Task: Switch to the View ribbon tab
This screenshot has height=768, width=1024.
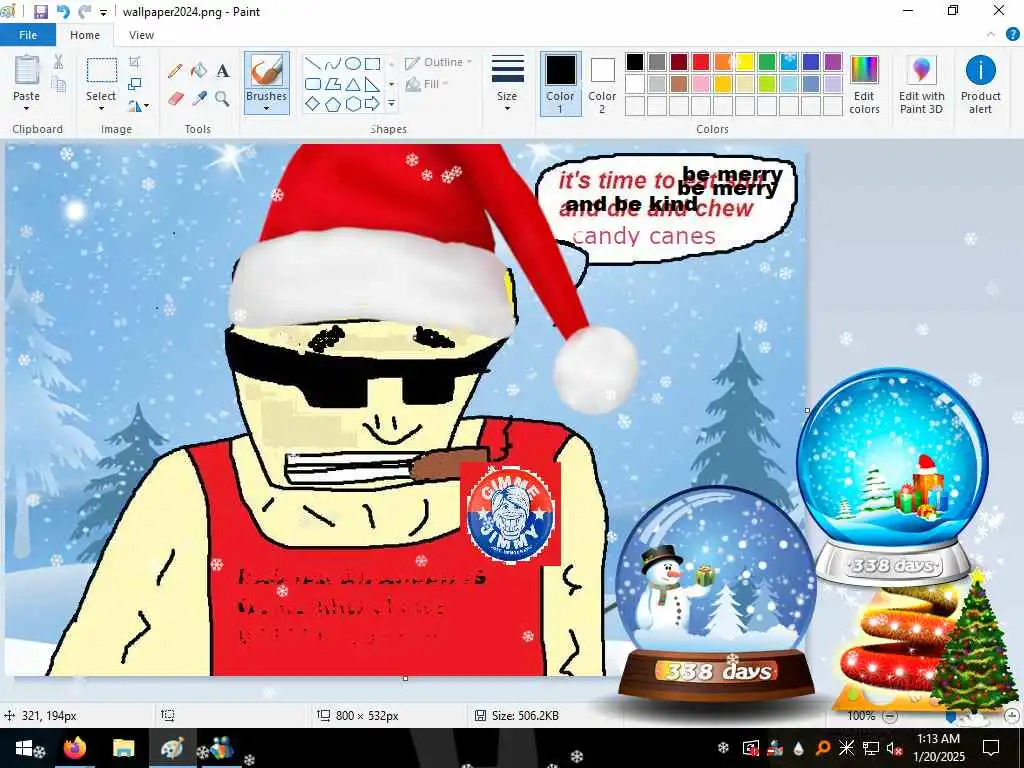Action: point(141,35)
